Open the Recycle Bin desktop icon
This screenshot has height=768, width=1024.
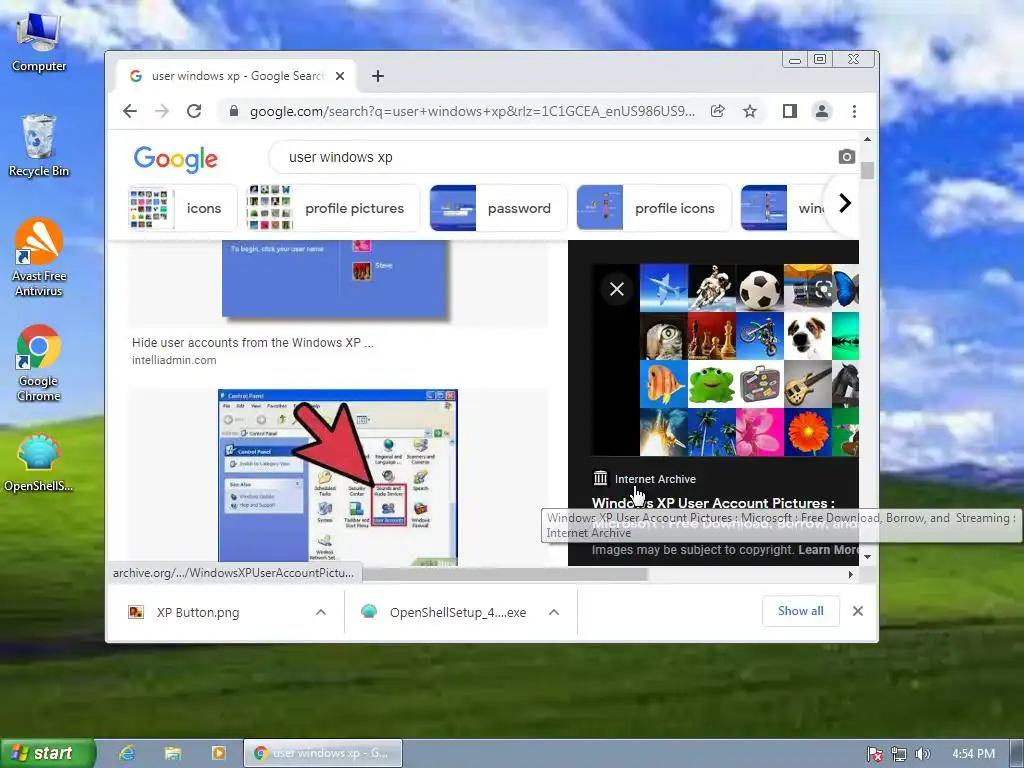point(39,146)
